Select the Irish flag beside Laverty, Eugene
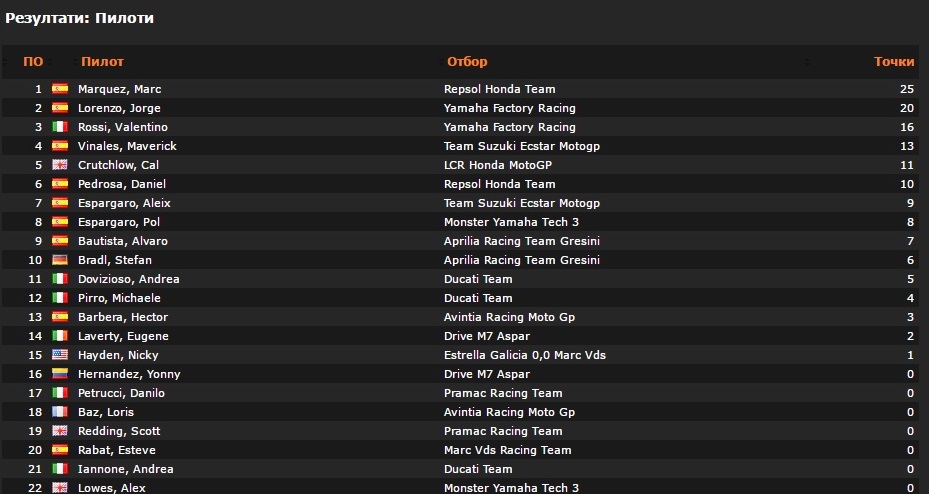The width and height of the screenshot is (929, 494). tap(59, 336)
